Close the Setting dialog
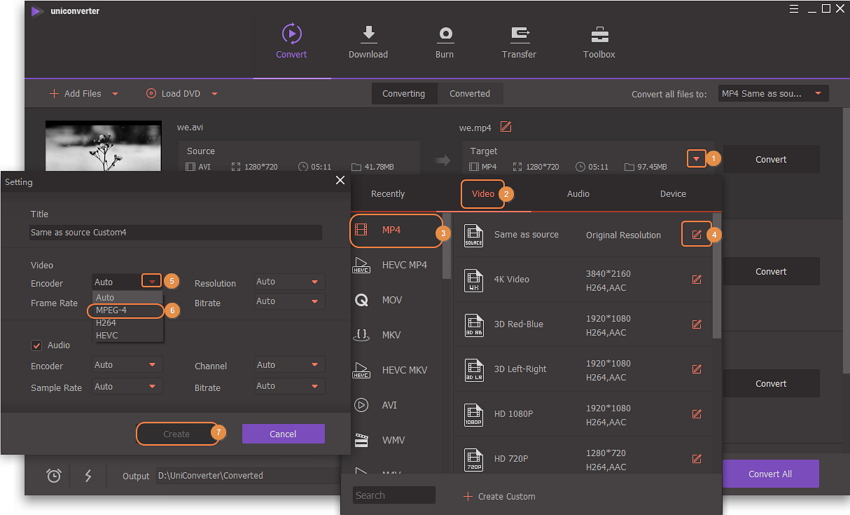Viewport: 850px width, 515px height. (340, 180)
